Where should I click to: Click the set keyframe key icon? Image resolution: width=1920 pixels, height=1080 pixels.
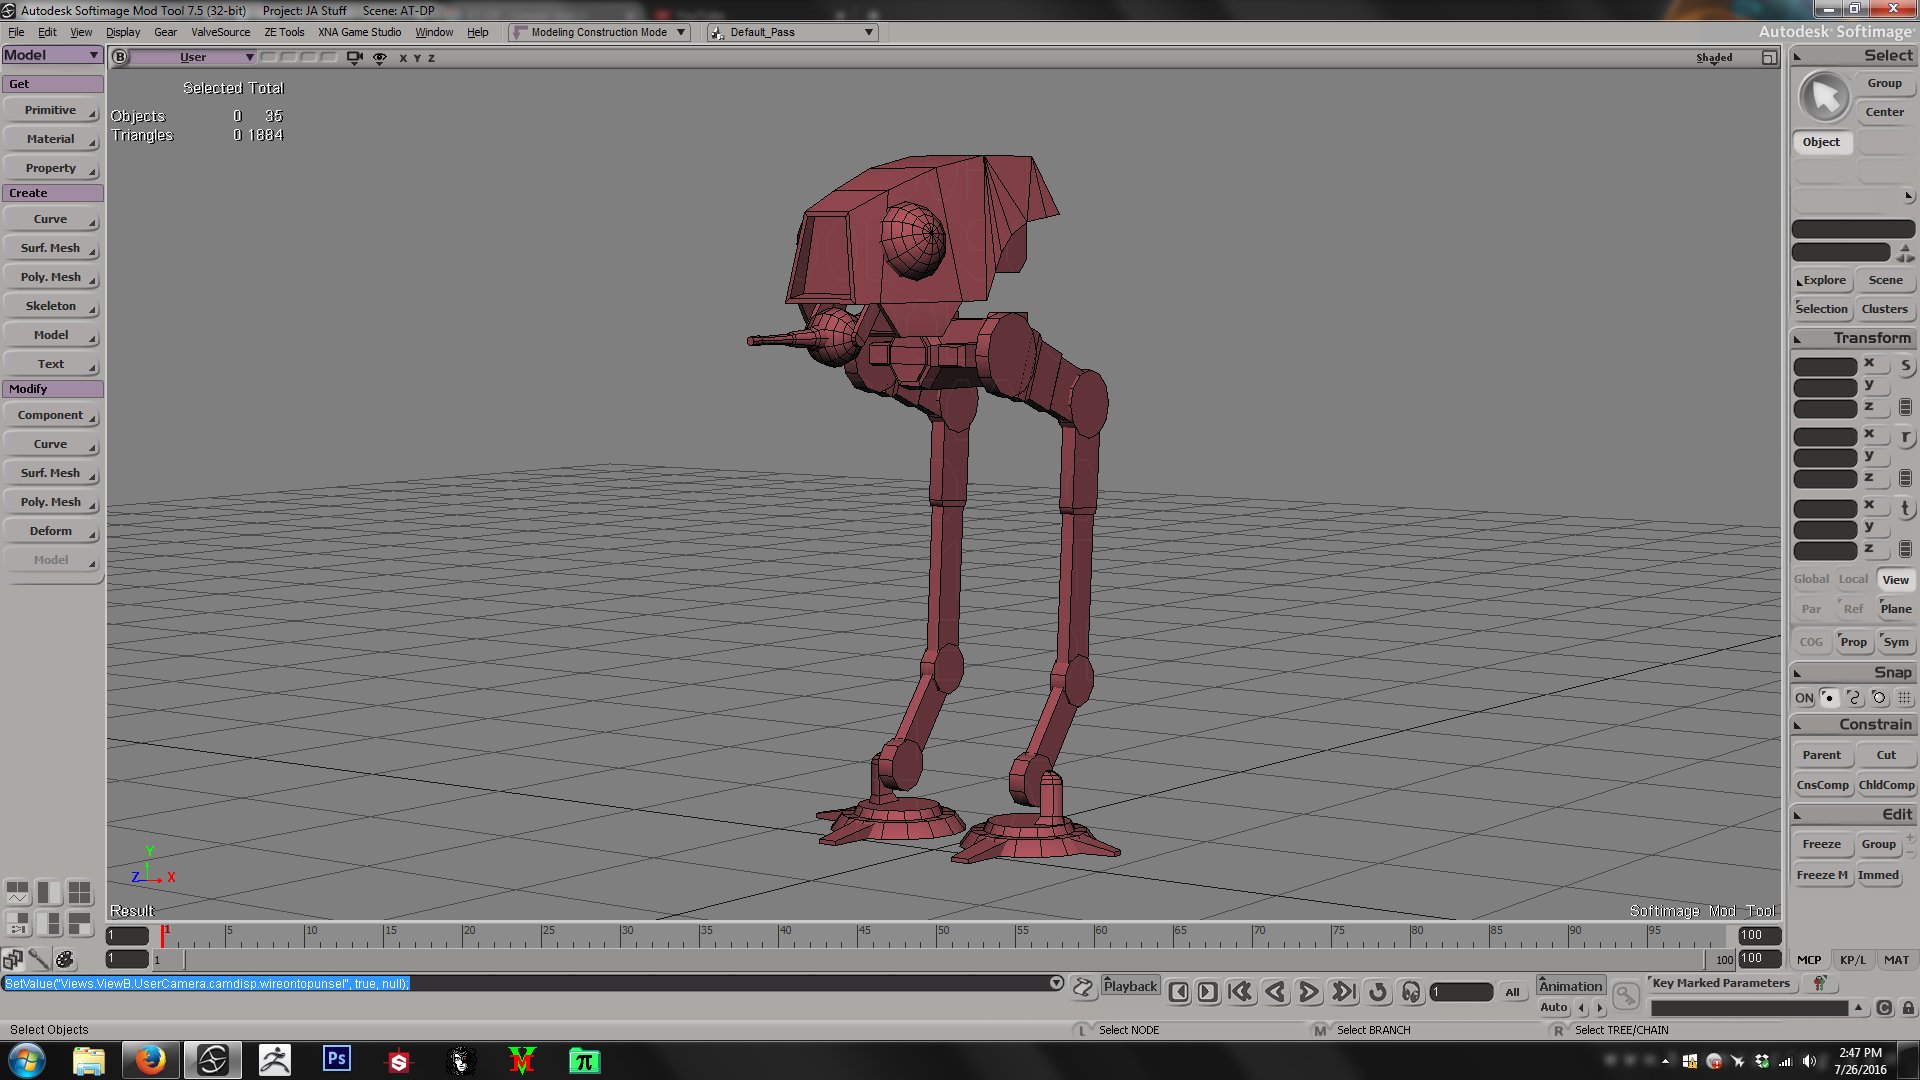[1626, 995]
